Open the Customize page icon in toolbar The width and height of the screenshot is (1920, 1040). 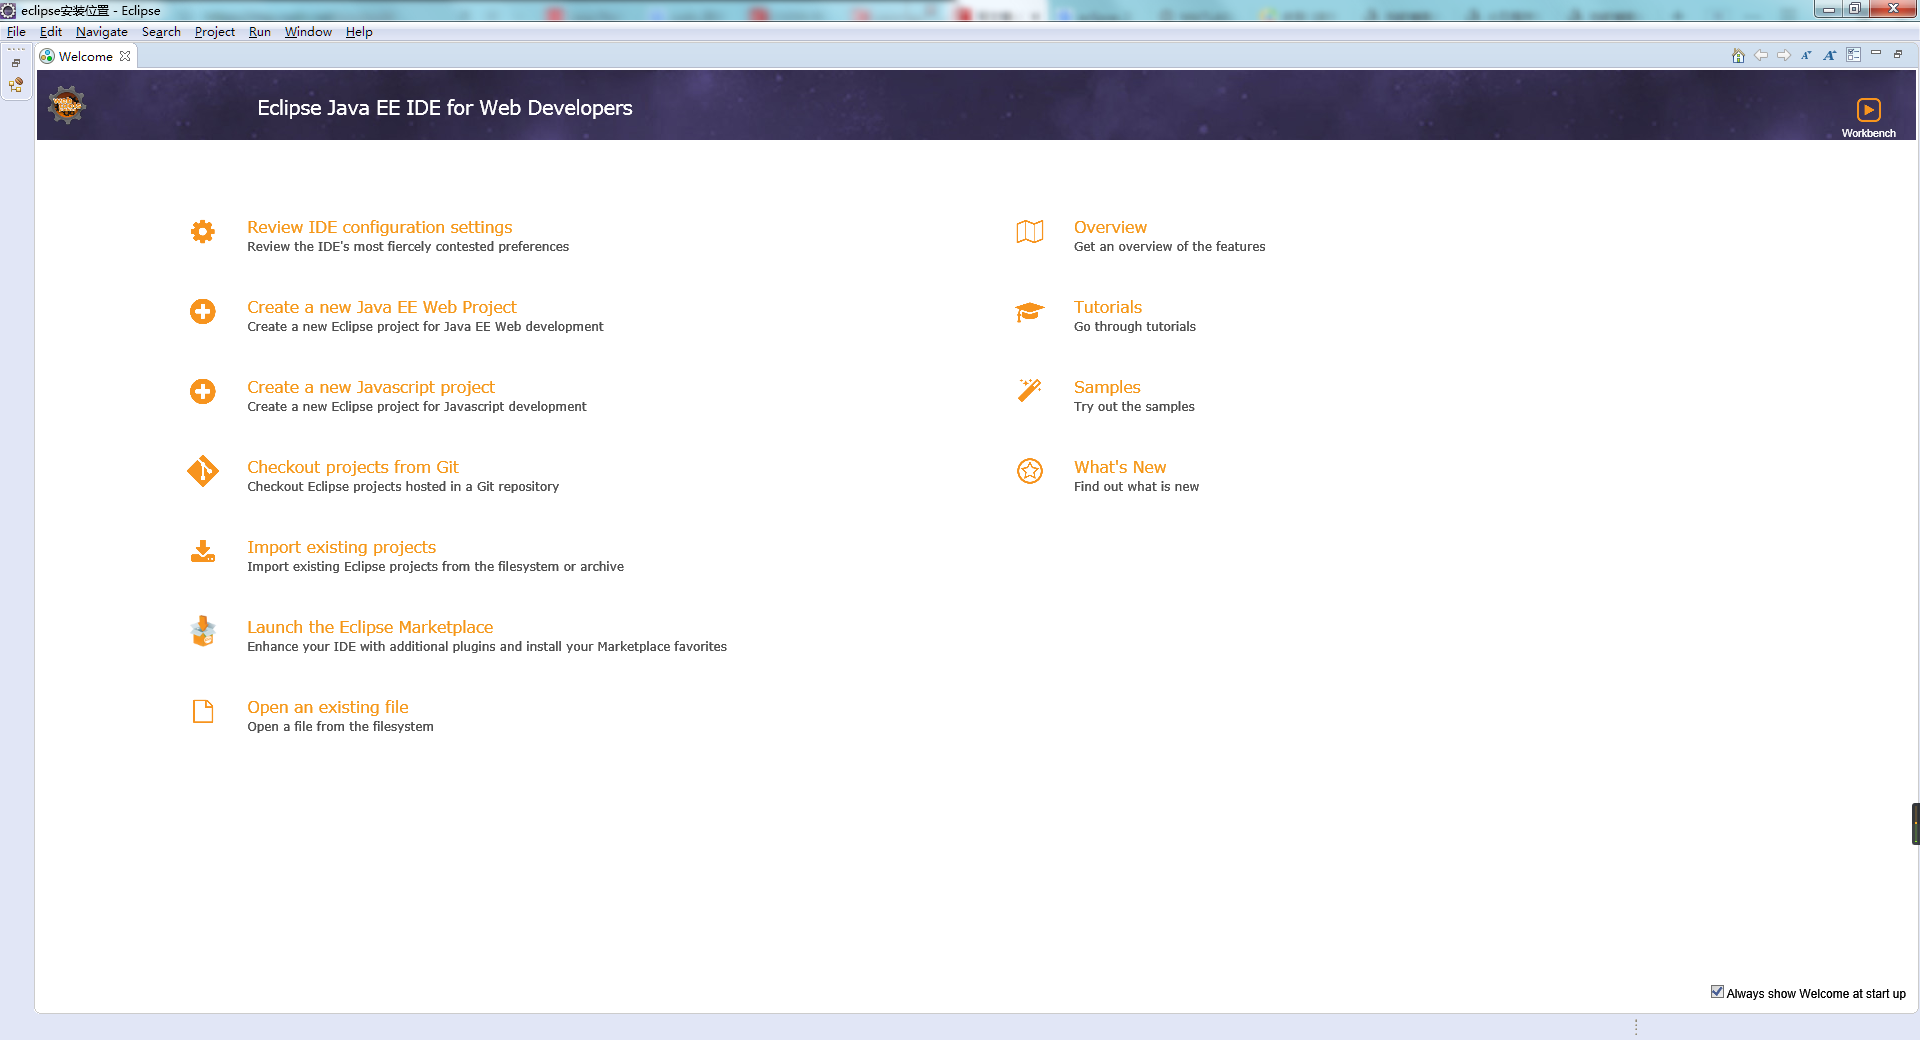tap(1853, 55)
